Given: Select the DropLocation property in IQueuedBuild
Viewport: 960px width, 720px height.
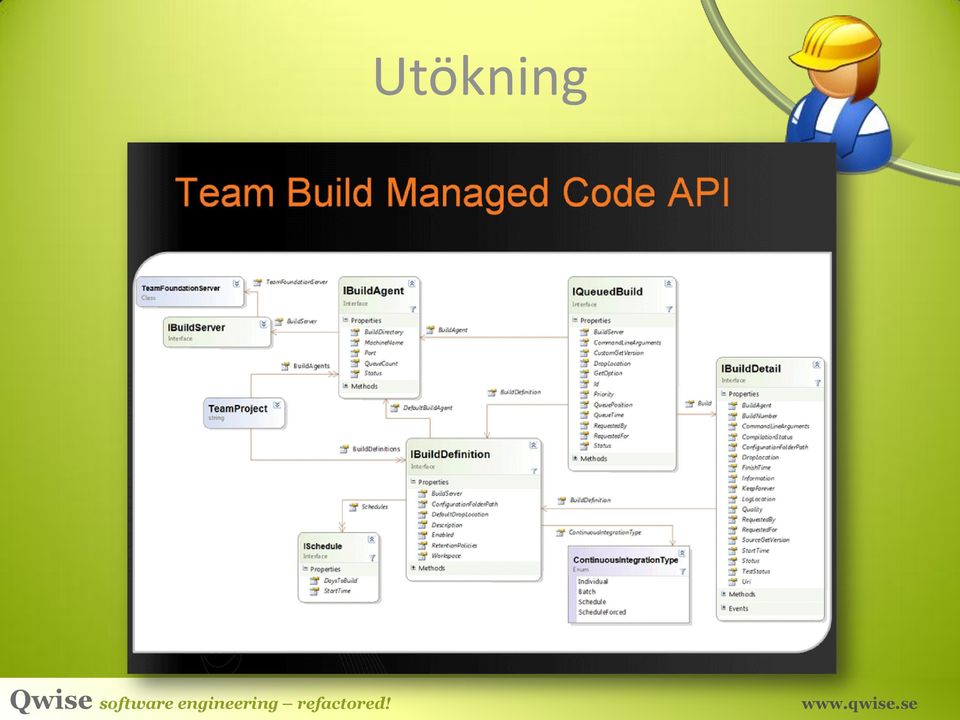Looking at the screenshot, I should coord(612,363).
